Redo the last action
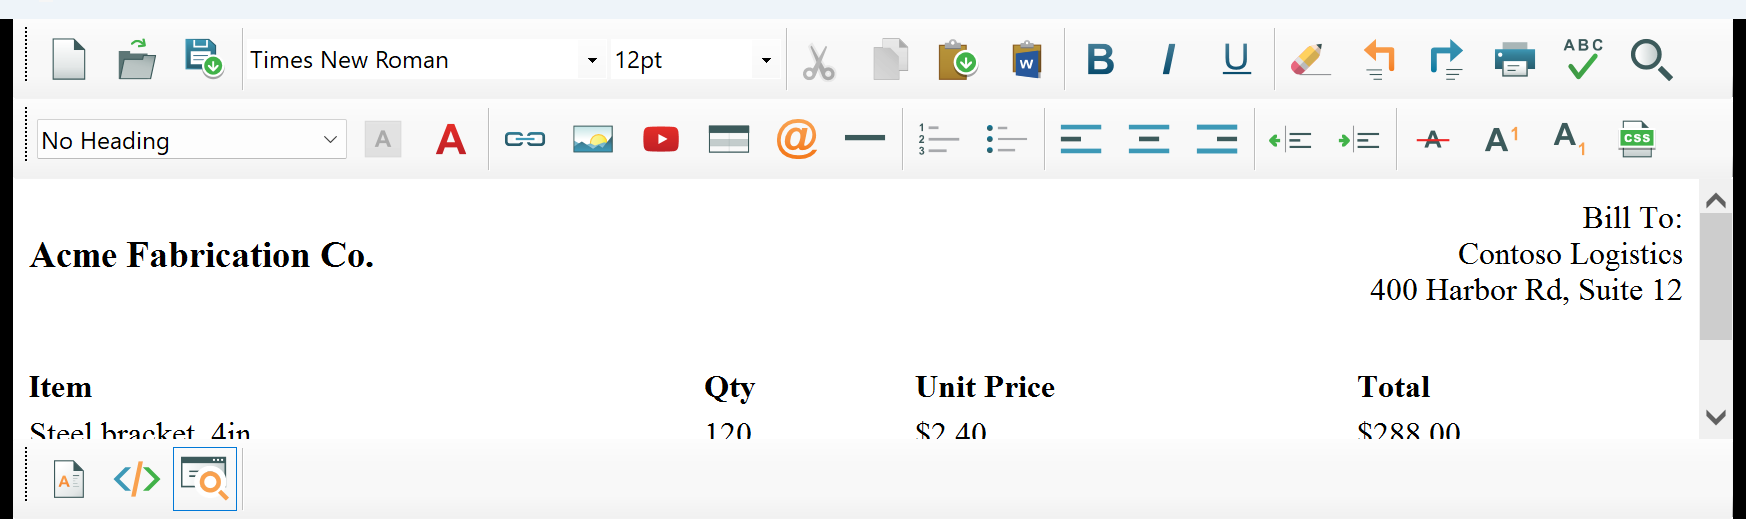Screen dimensions: 1746x519 pos(1446,60)
